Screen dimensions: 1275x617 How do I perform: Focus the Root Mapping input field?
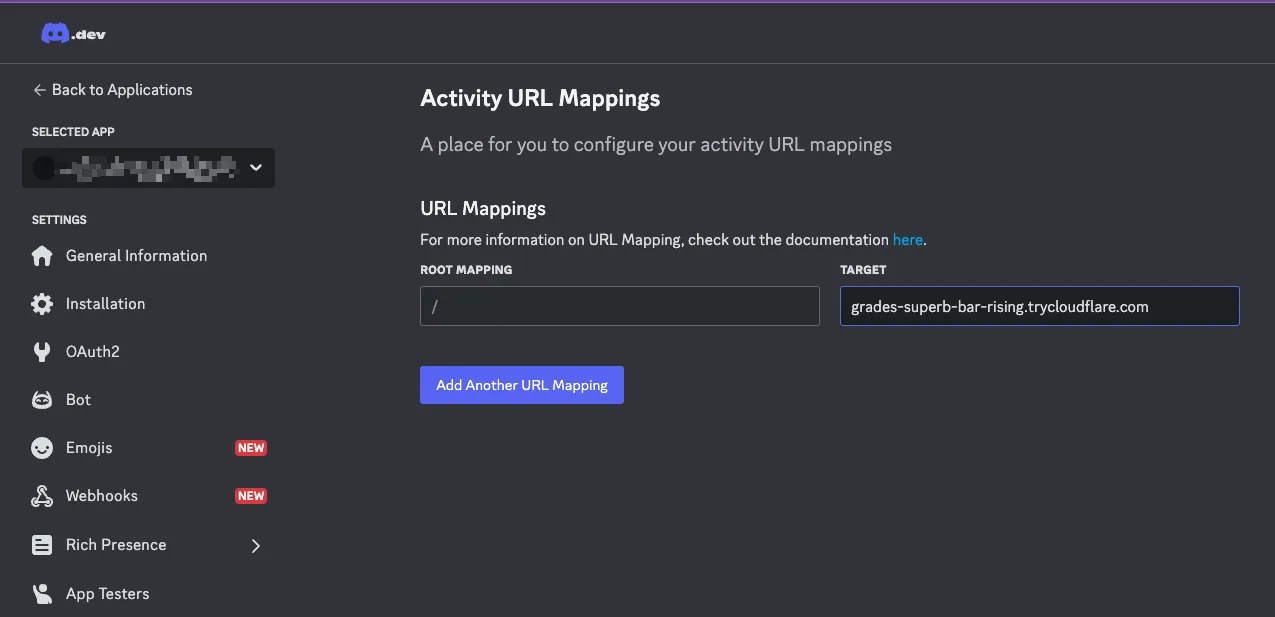coord(619,306)
